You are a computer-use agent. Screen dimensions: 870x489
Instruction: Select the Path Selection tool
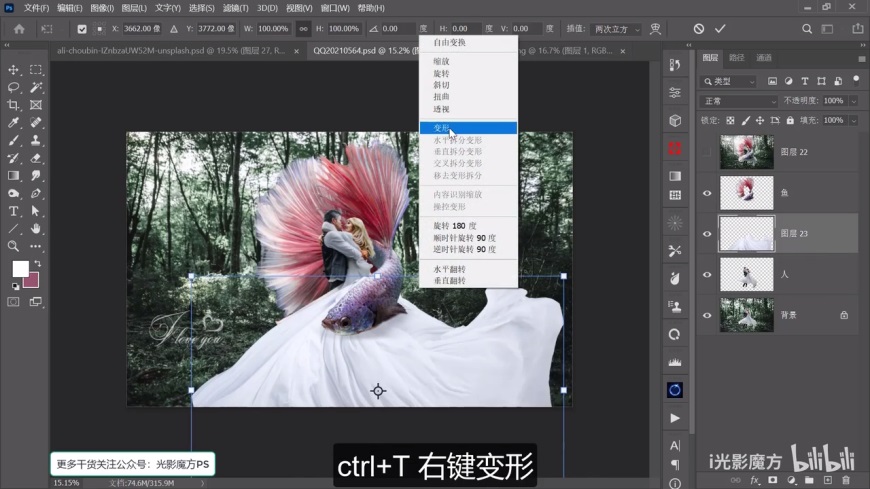point(36,211)
